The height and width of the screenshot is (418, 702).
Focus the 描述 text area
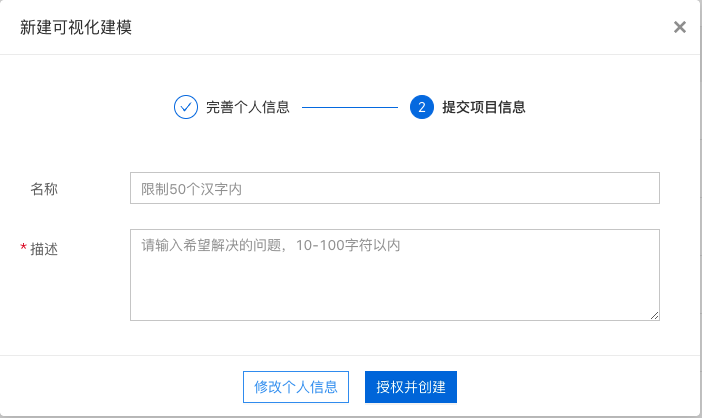(394, 275)
